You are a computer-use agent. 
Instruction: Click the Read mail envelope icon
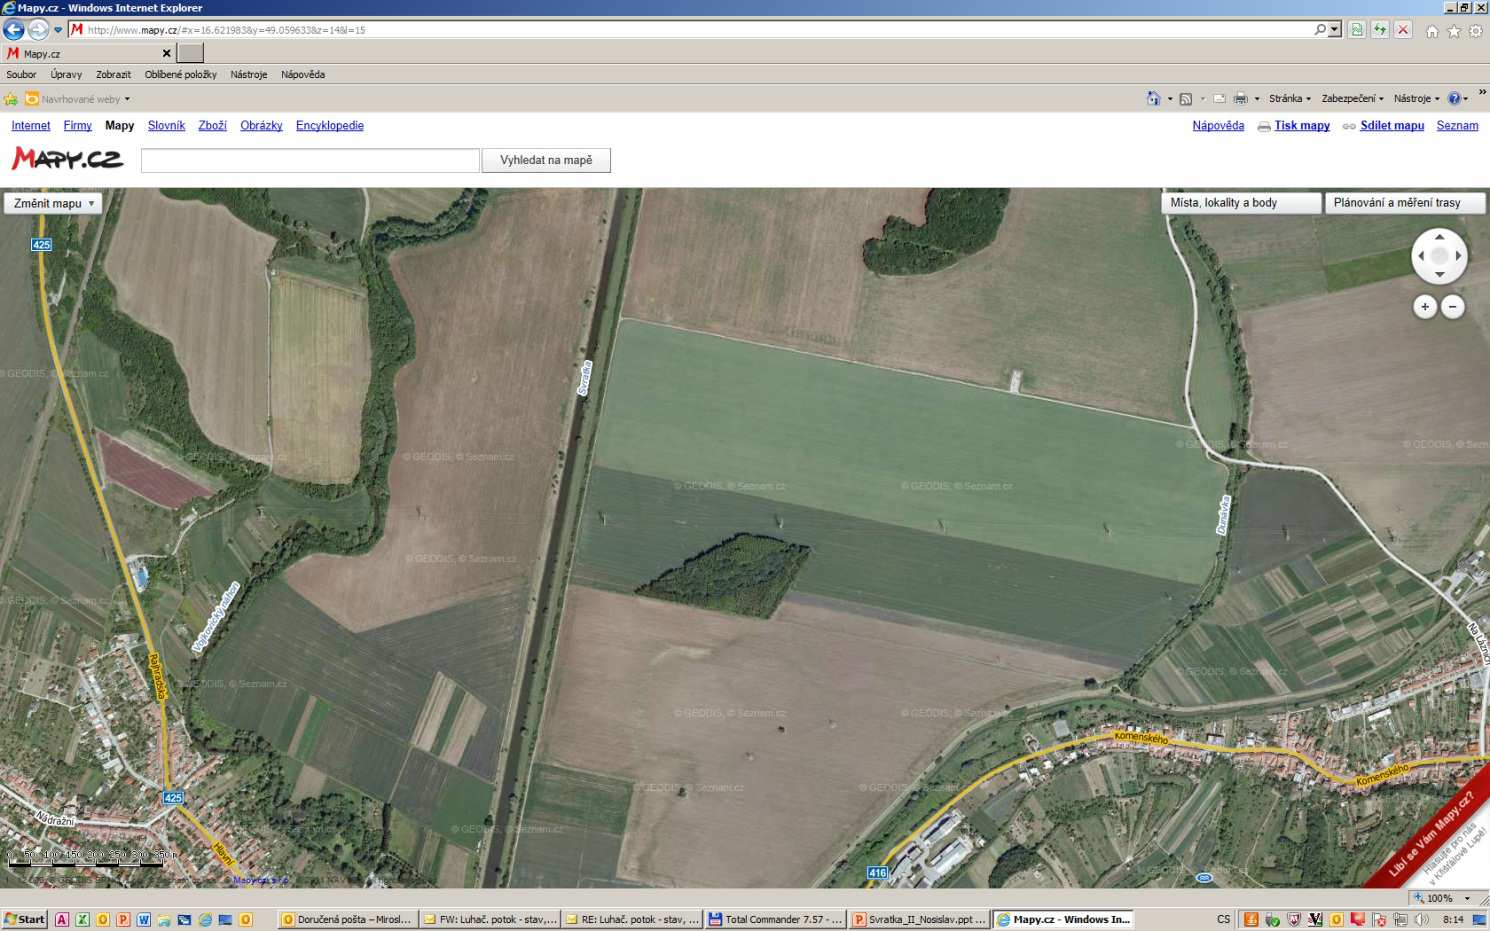tap(1219, 99)
